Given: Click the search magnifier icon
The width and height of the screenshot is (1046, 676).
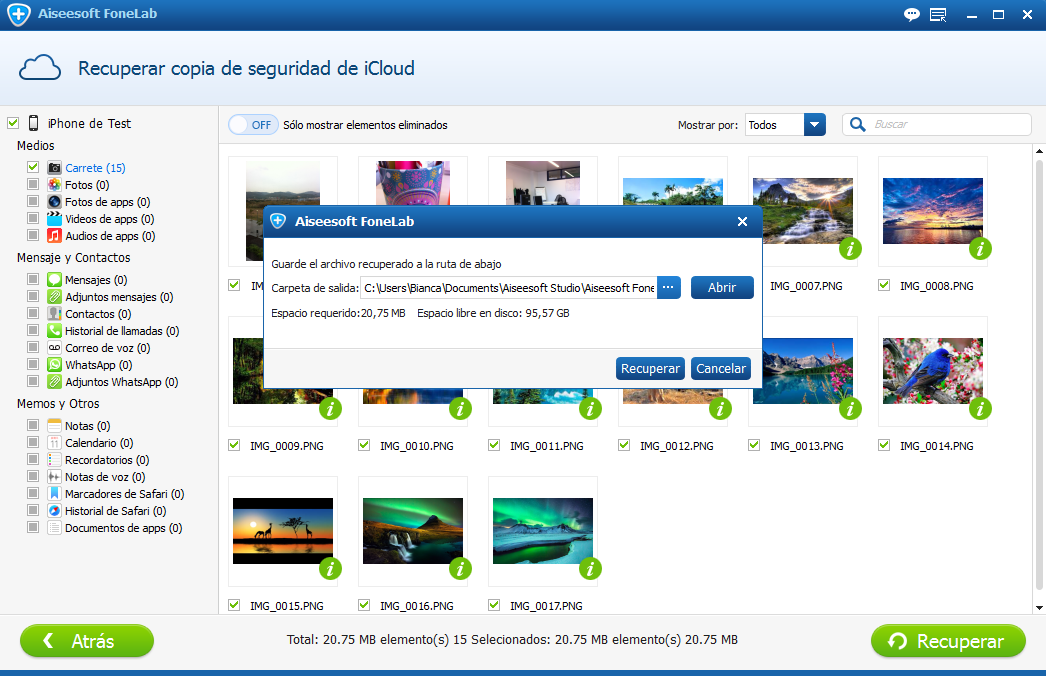Looking at the screenshot, I should 858,125.
